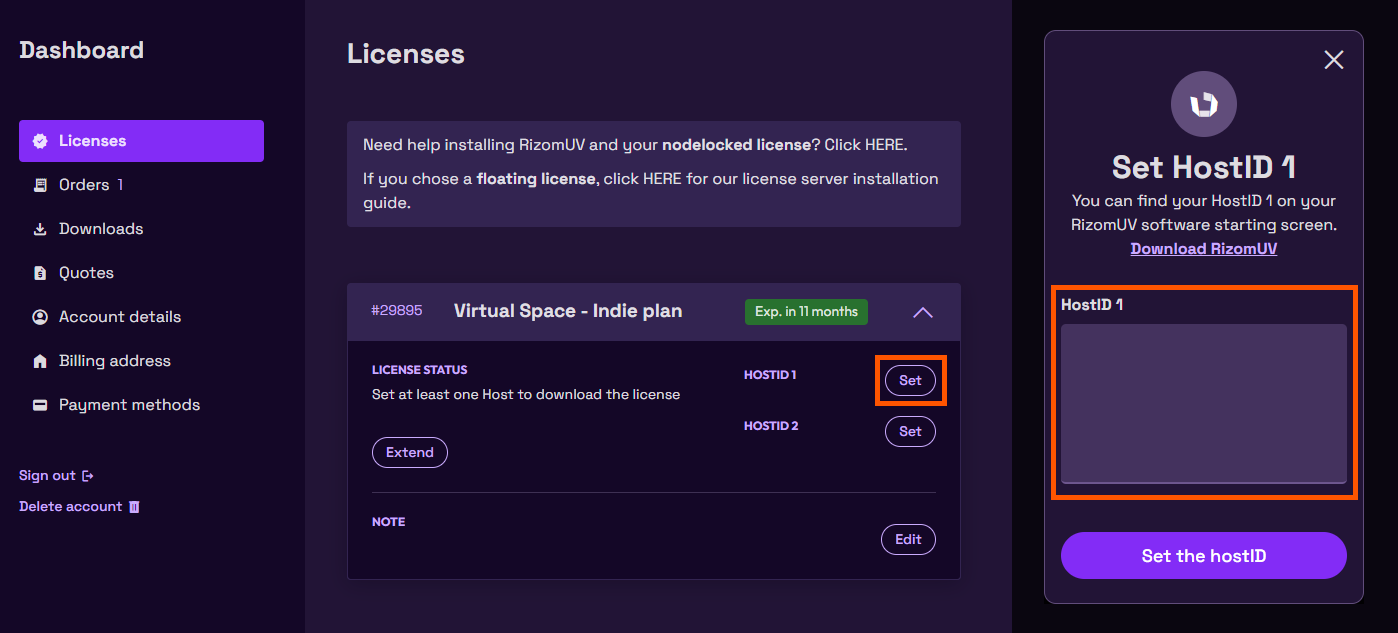Set the HOSTID 2 value

(910, 431)
